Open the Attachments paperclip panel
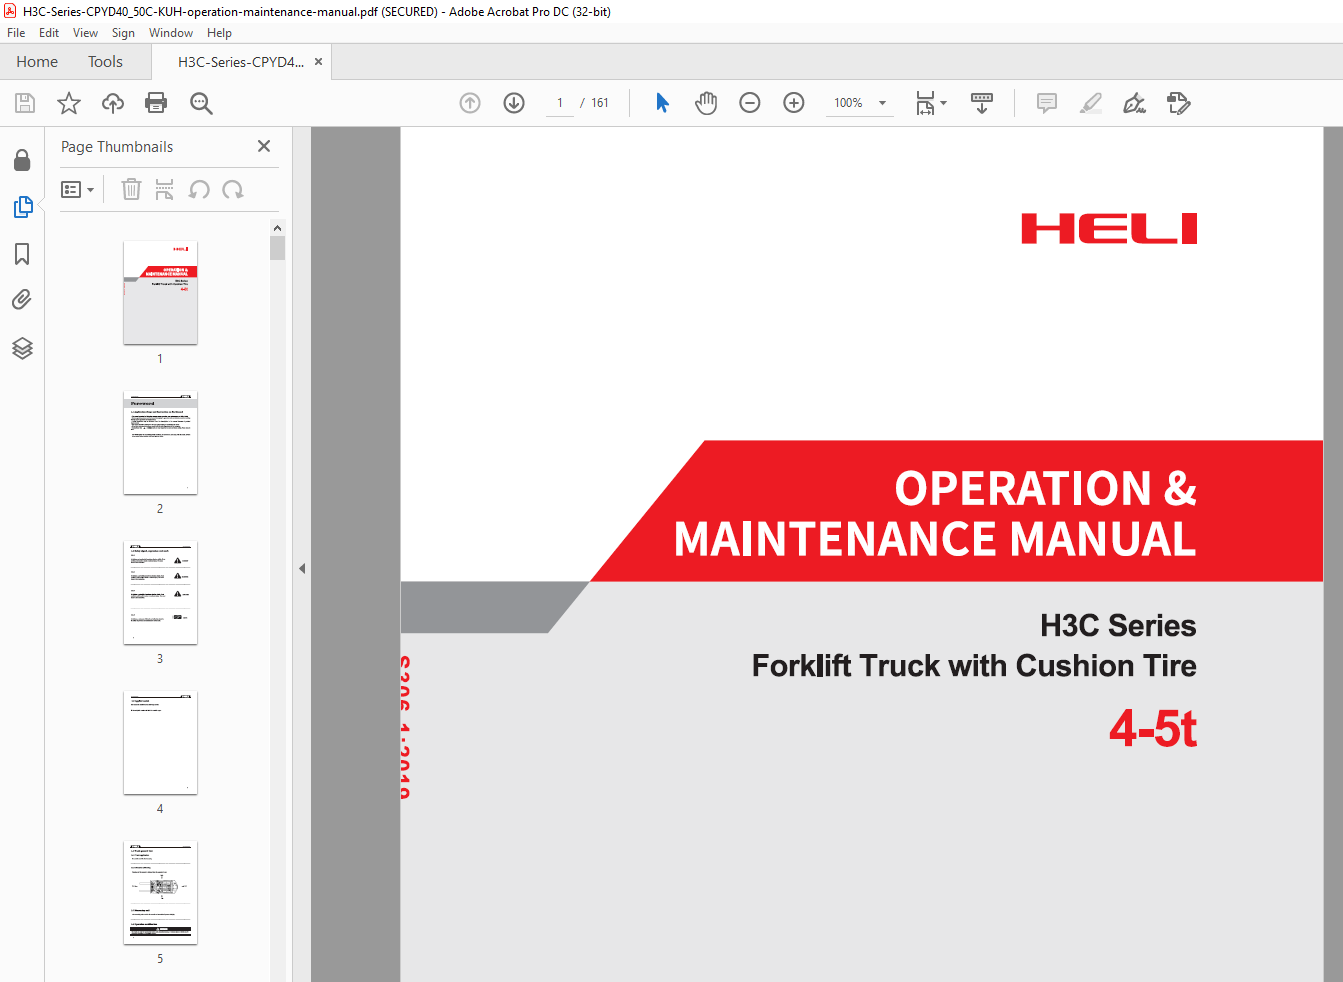The image size is (1343, 982). 22,300
